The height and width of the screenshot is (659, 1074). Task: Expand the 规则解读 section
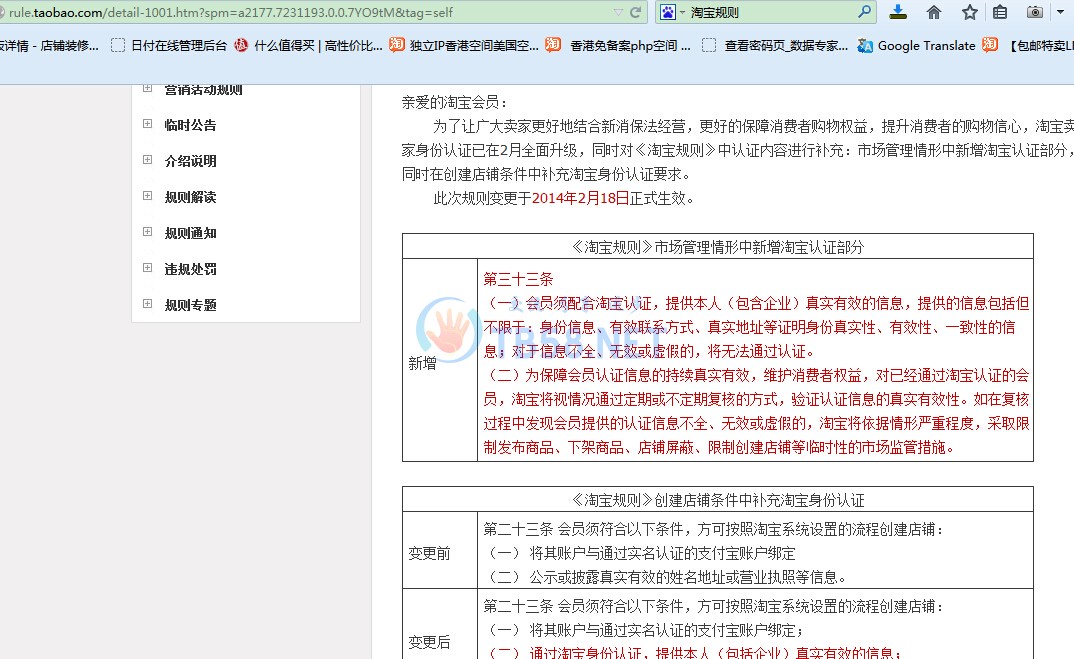(147, 196)
